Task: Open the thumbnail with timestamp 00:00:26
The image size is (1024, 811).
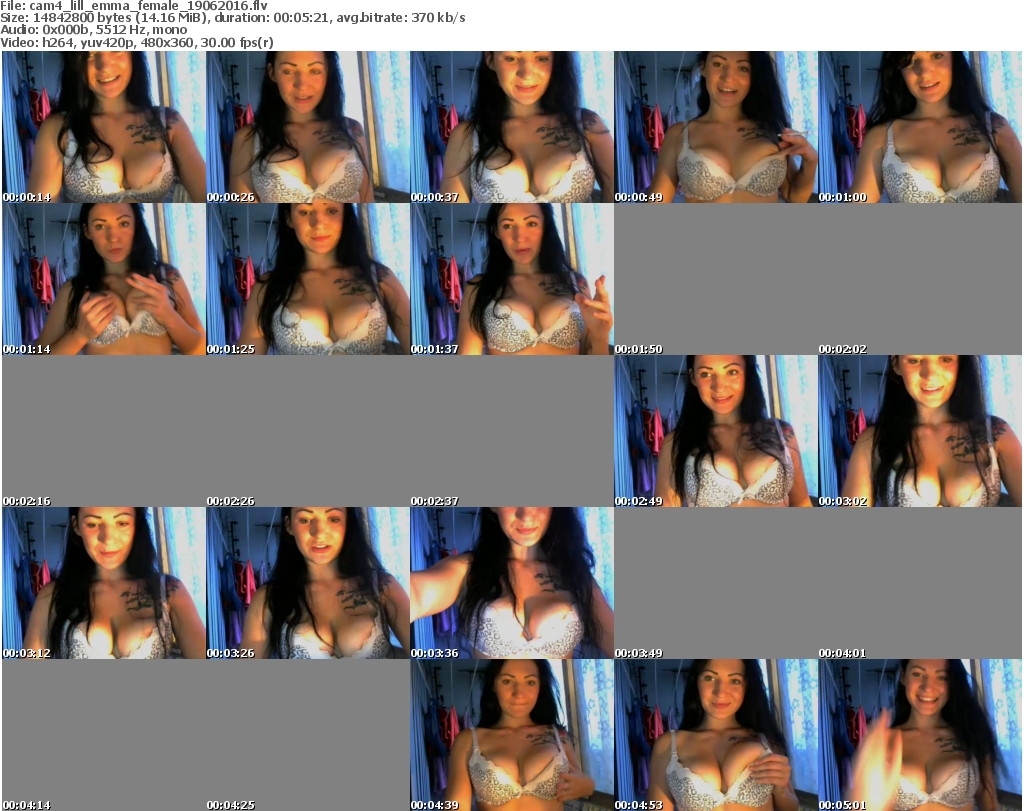Action: coord(308,127)
